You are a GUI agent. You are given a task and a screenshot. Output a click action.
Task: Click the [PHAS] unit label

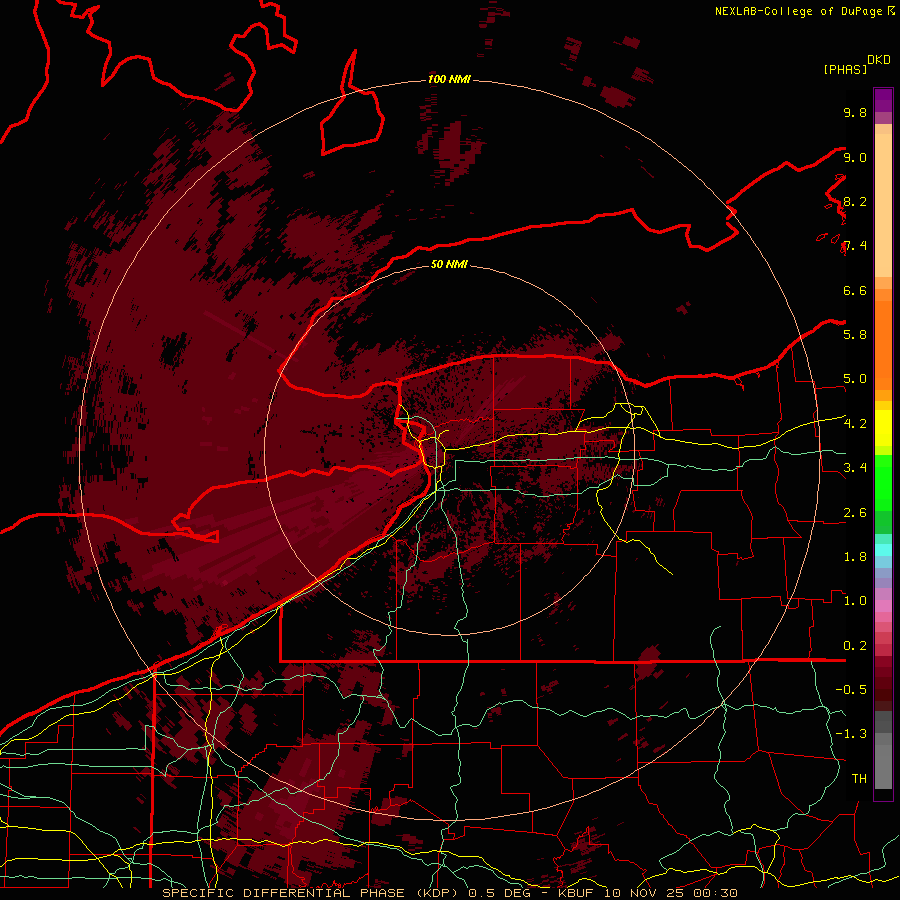(845, 70)
